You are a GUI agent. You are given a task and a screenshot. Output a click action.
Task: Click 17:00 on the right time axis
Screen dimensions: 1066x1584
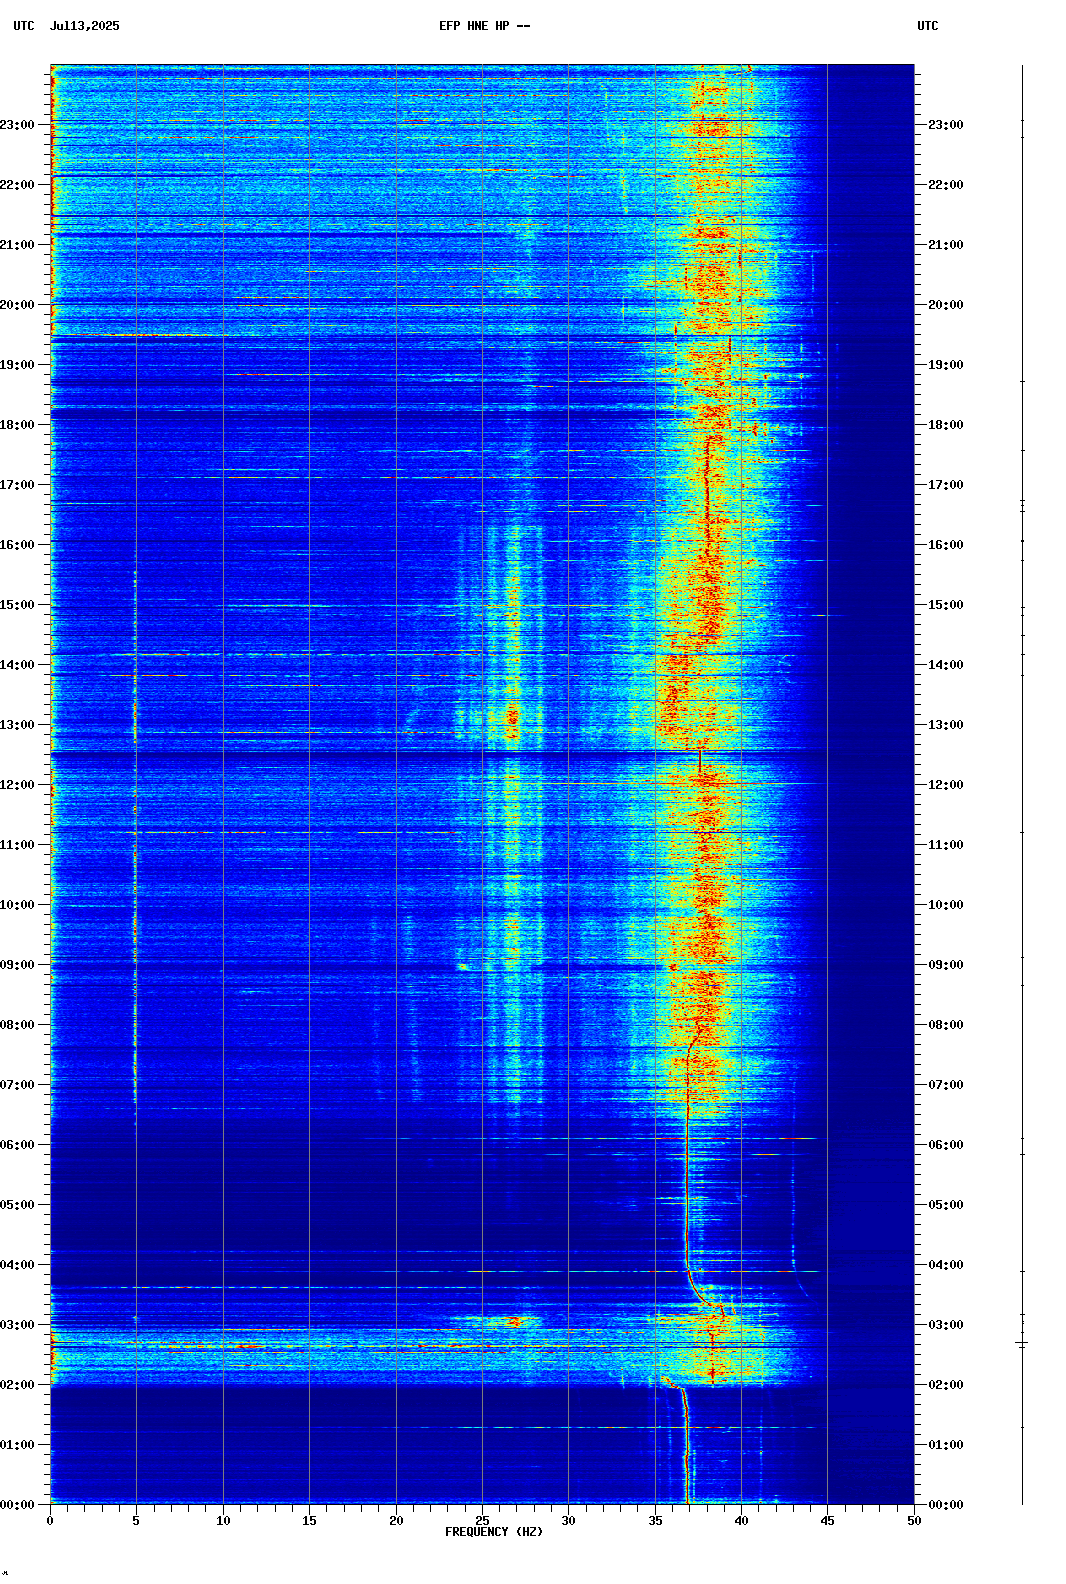946,485
